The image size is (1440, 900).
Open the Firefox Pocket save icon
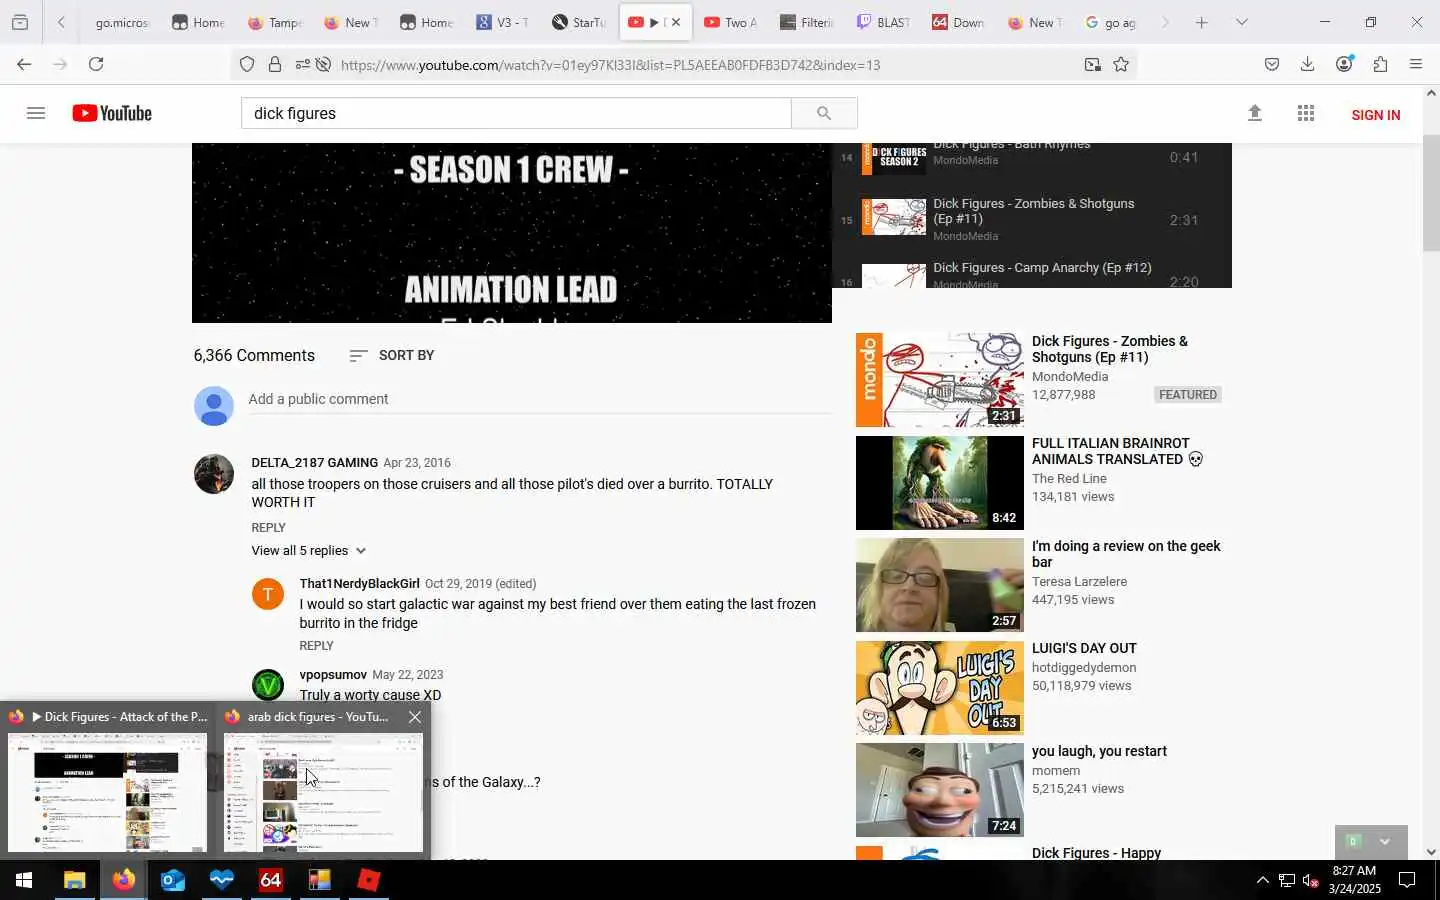(x=1272, y=65)
